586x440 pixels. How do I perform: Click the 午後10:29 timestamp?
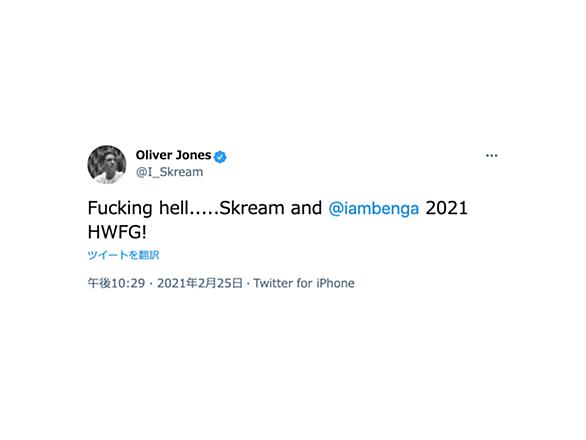[x=116, y=283]
